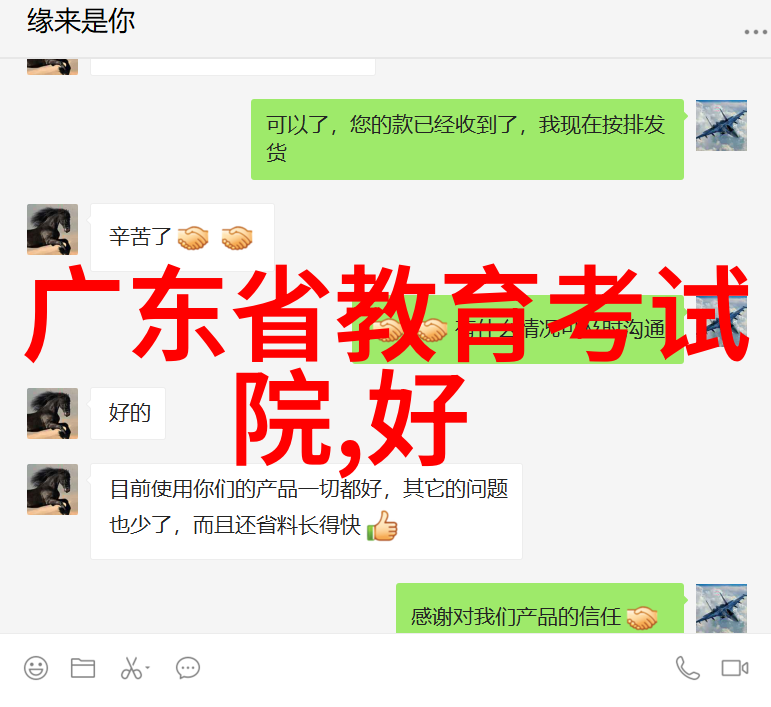Screen dimensions: 771x707
Task: Select the 感谢对我们产品的信任 message
Action: point(540,608)
